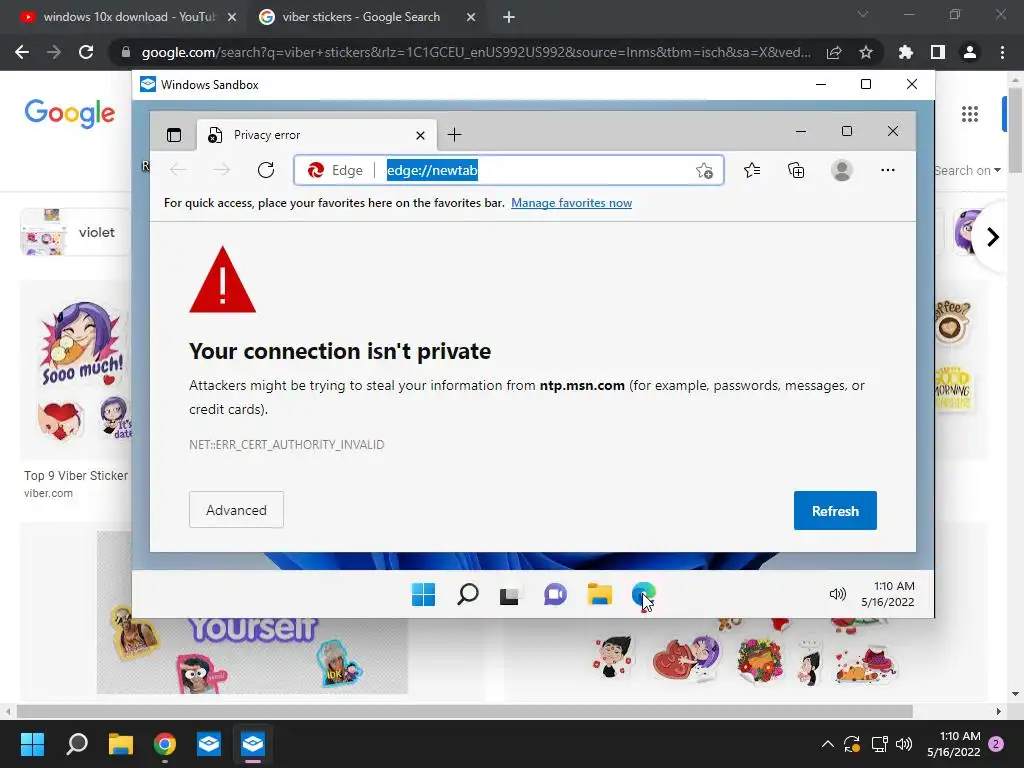Click Edge forward arrow in Sandbox browser
Image resolution: width=1024 pixels, height=768 pixels.
click(x=222, y=170)
